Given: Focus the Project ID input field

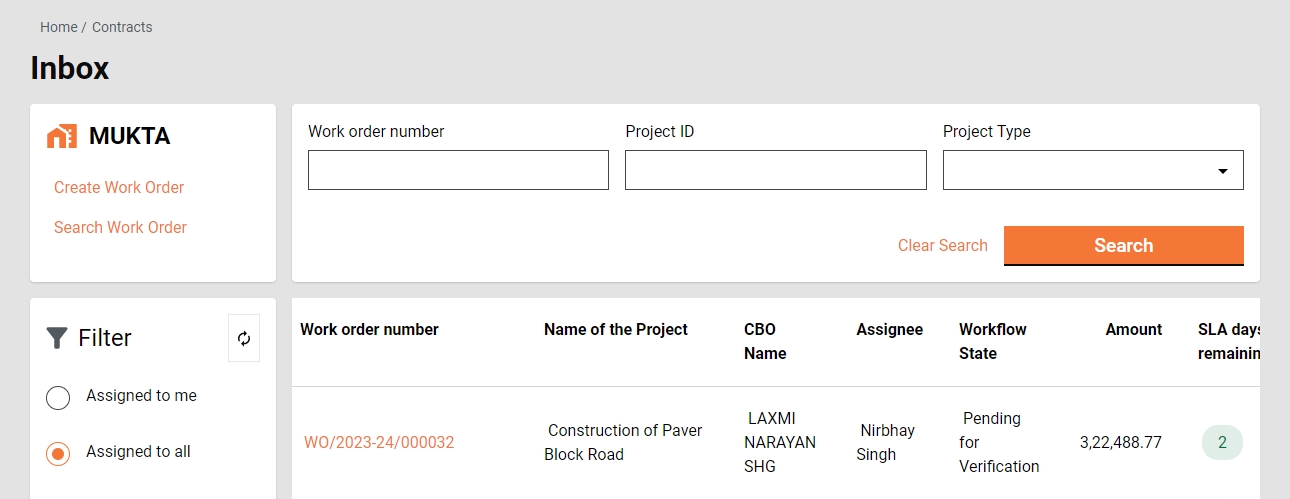Looking at the screenshot, I should (775, 170).
